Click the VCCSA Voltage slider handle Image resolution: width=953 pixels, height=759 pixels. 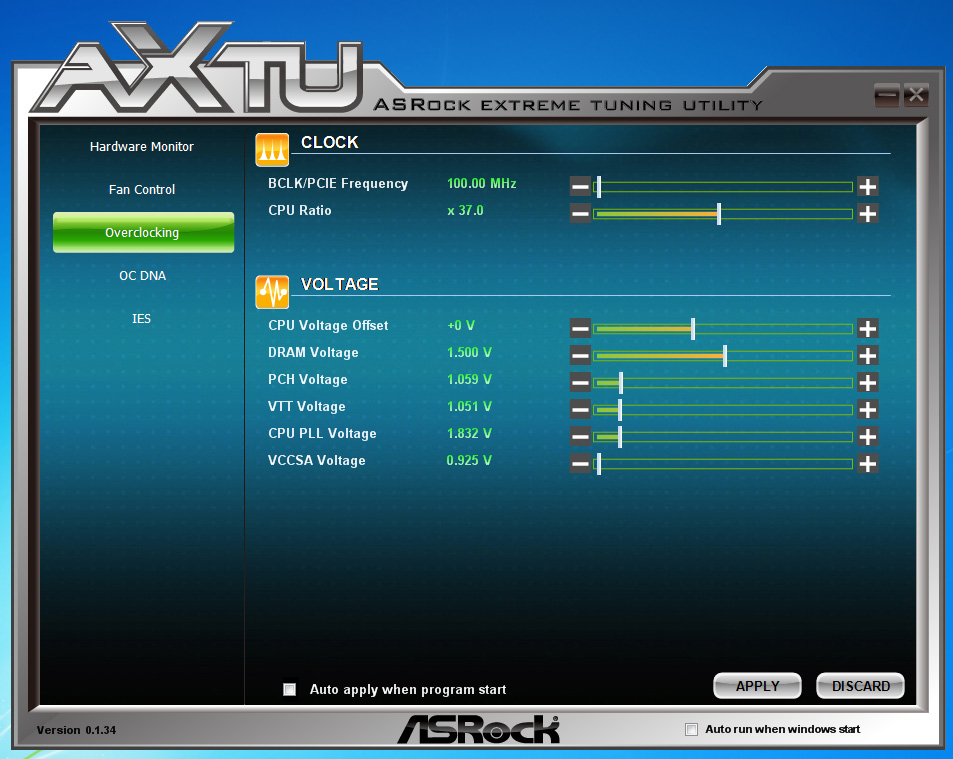click(x=599, y=464)
